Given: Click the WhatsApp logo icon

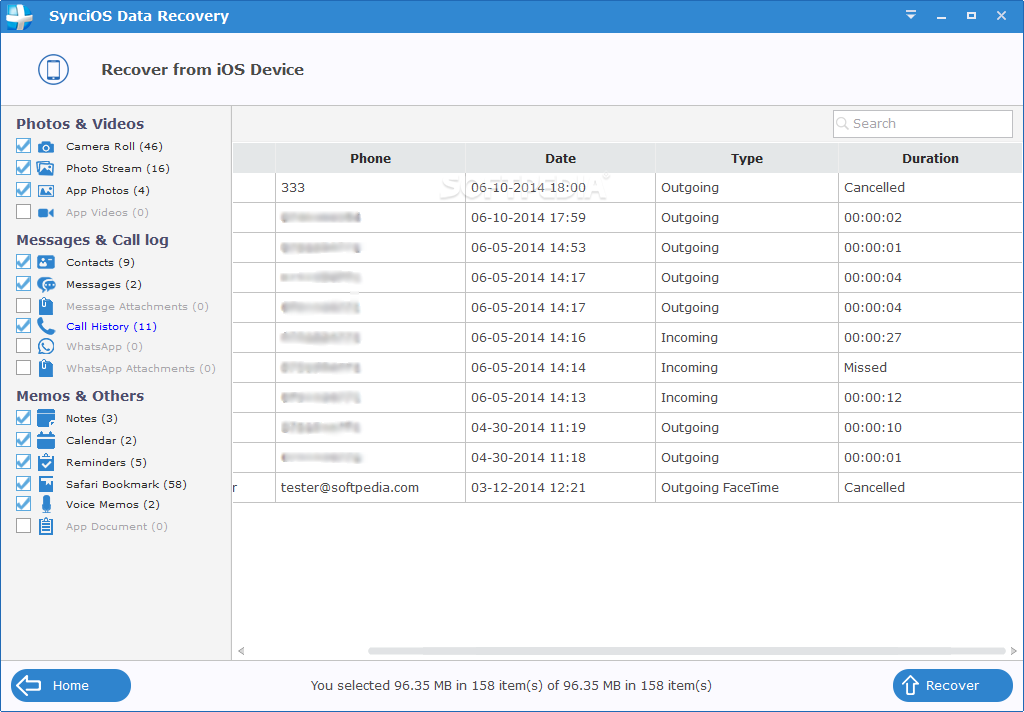Looking at the screenshot, I should click(x=46, y=346).
